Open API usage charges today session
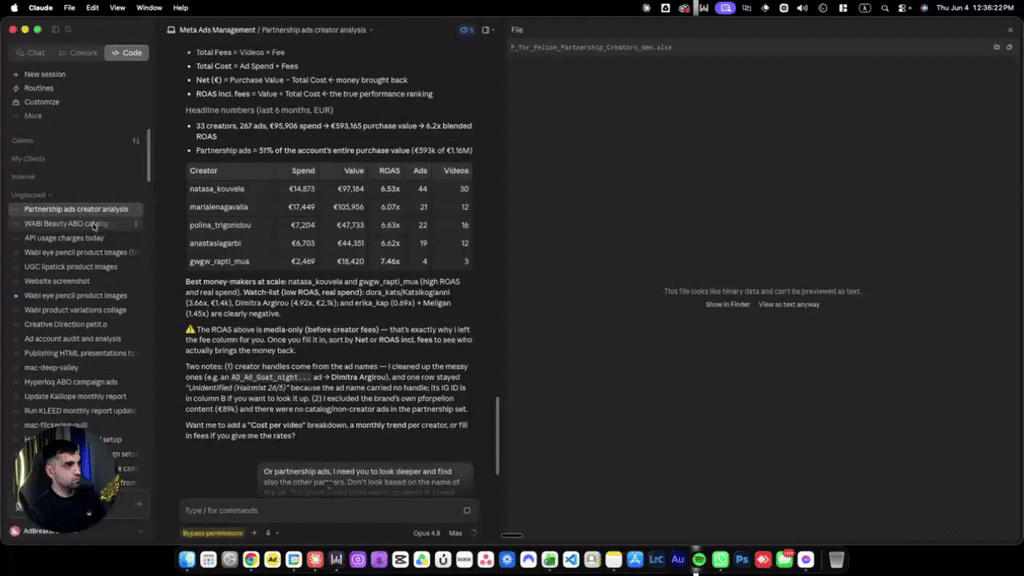 click(x=64, y=238)
